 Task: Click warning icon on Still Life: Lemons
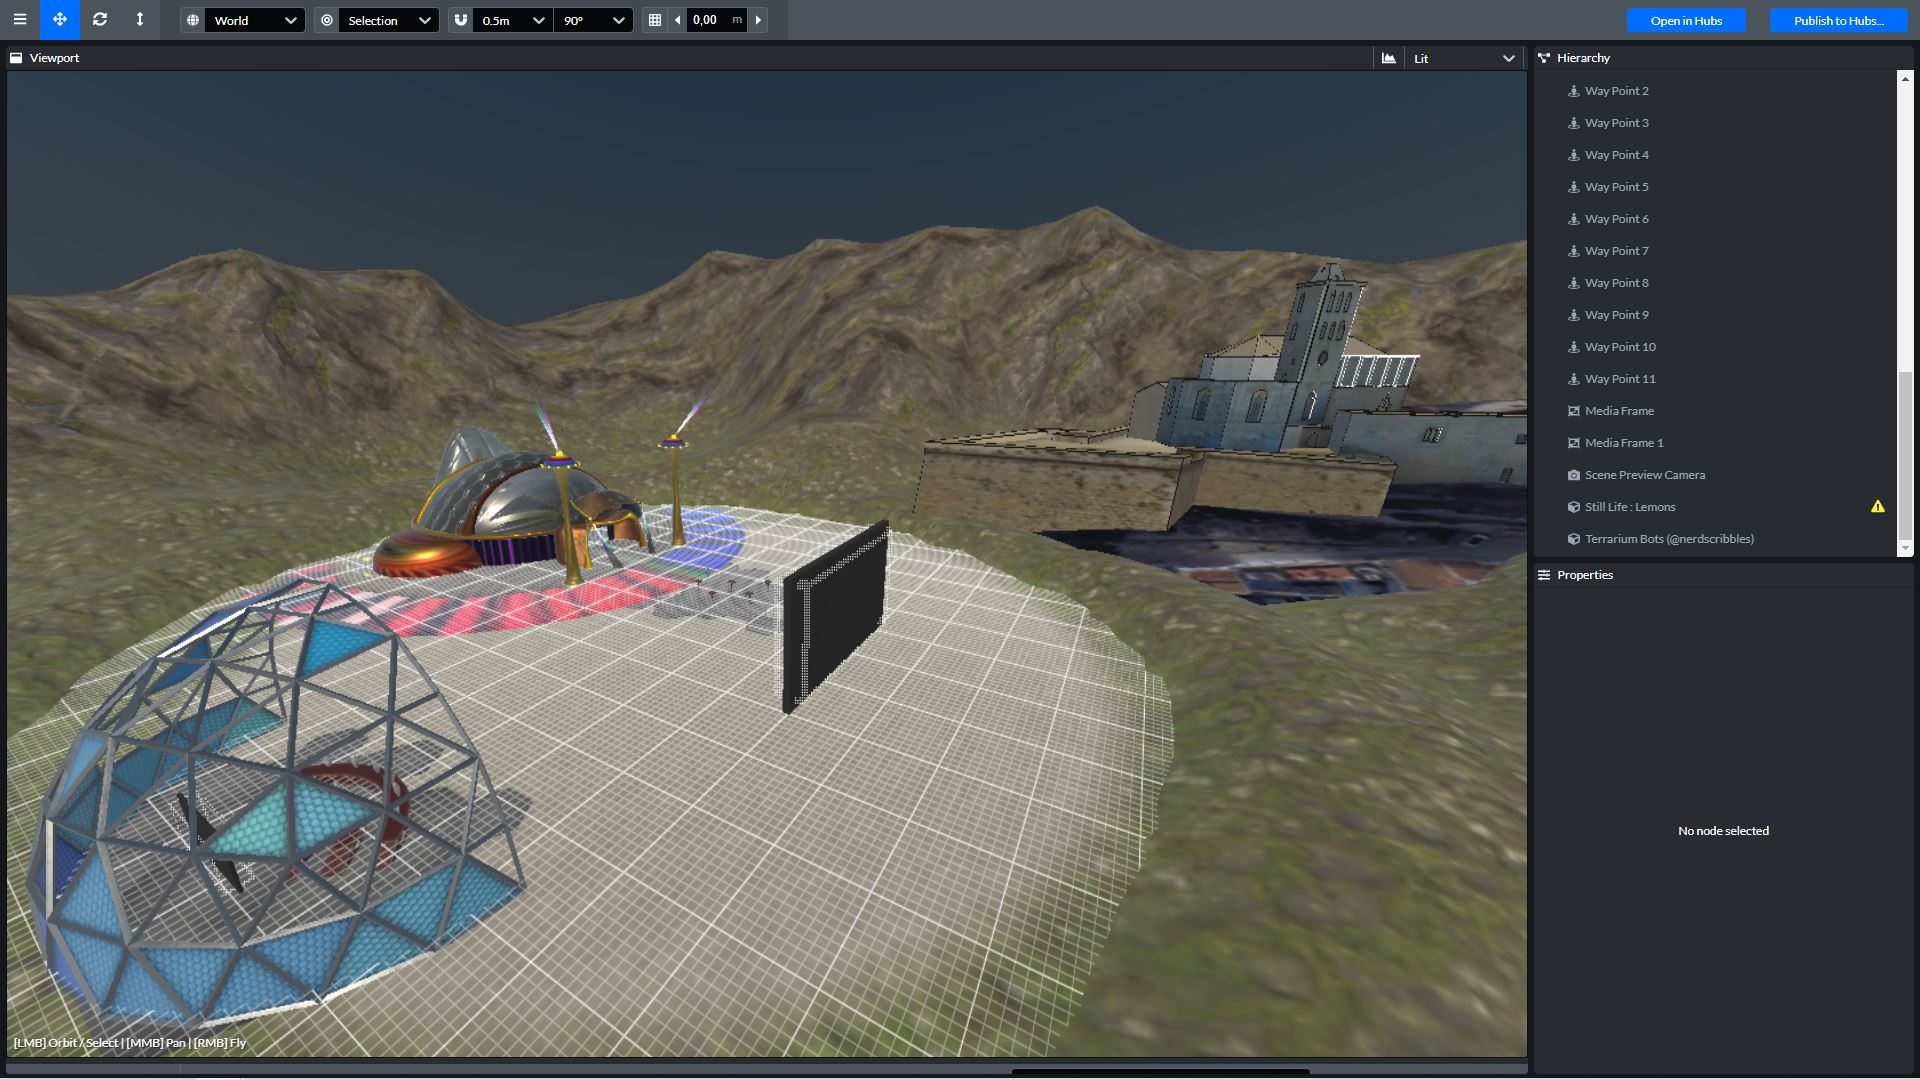(1877, 507)
